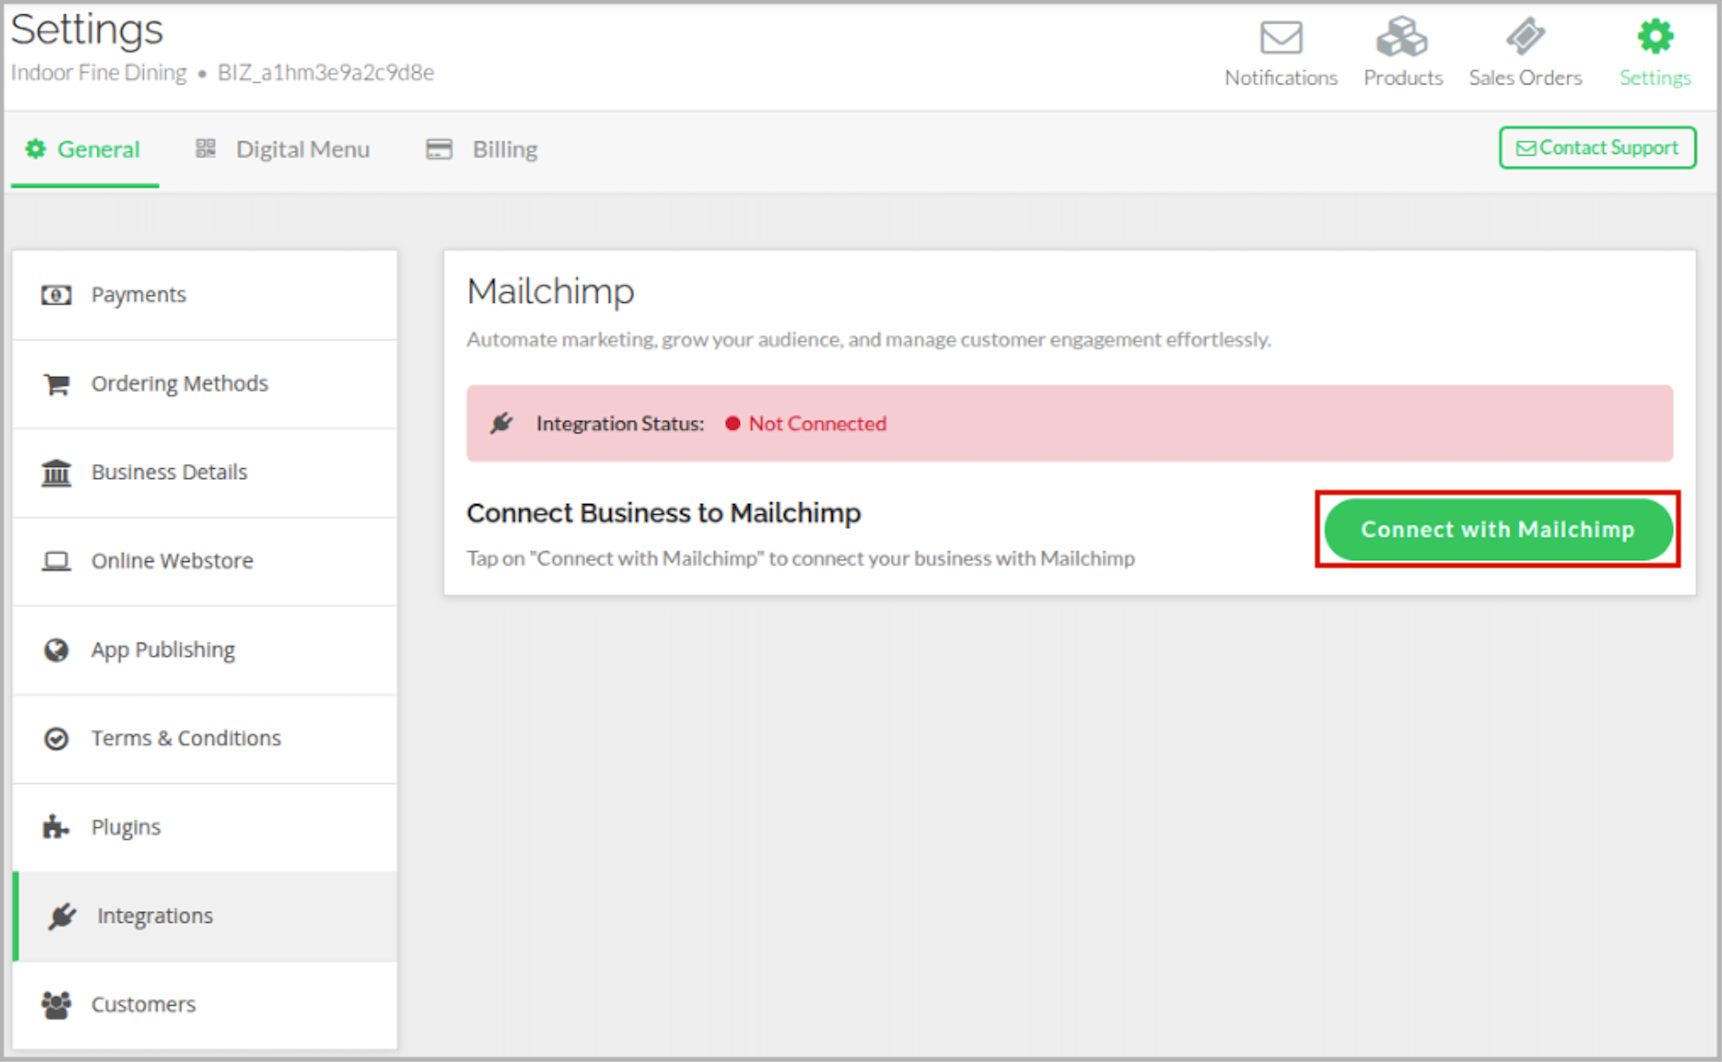
Task: Select Integrations in the sidebar
Action: tap(155, 916)
